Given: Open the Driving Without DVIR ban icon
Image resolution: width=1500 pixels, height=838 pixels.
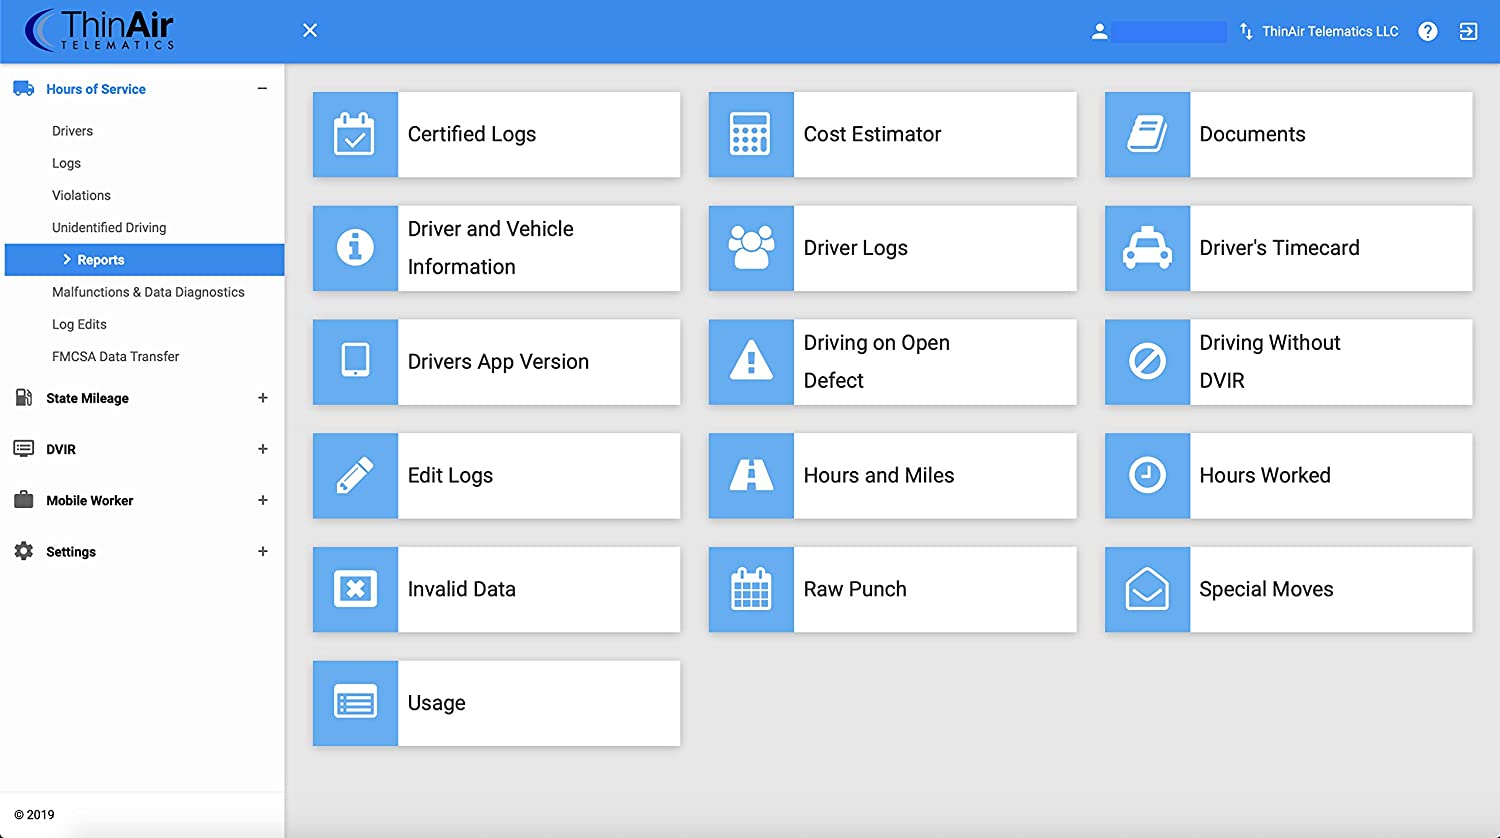Looking at the screenshot, I should [x=1147, y=361].
